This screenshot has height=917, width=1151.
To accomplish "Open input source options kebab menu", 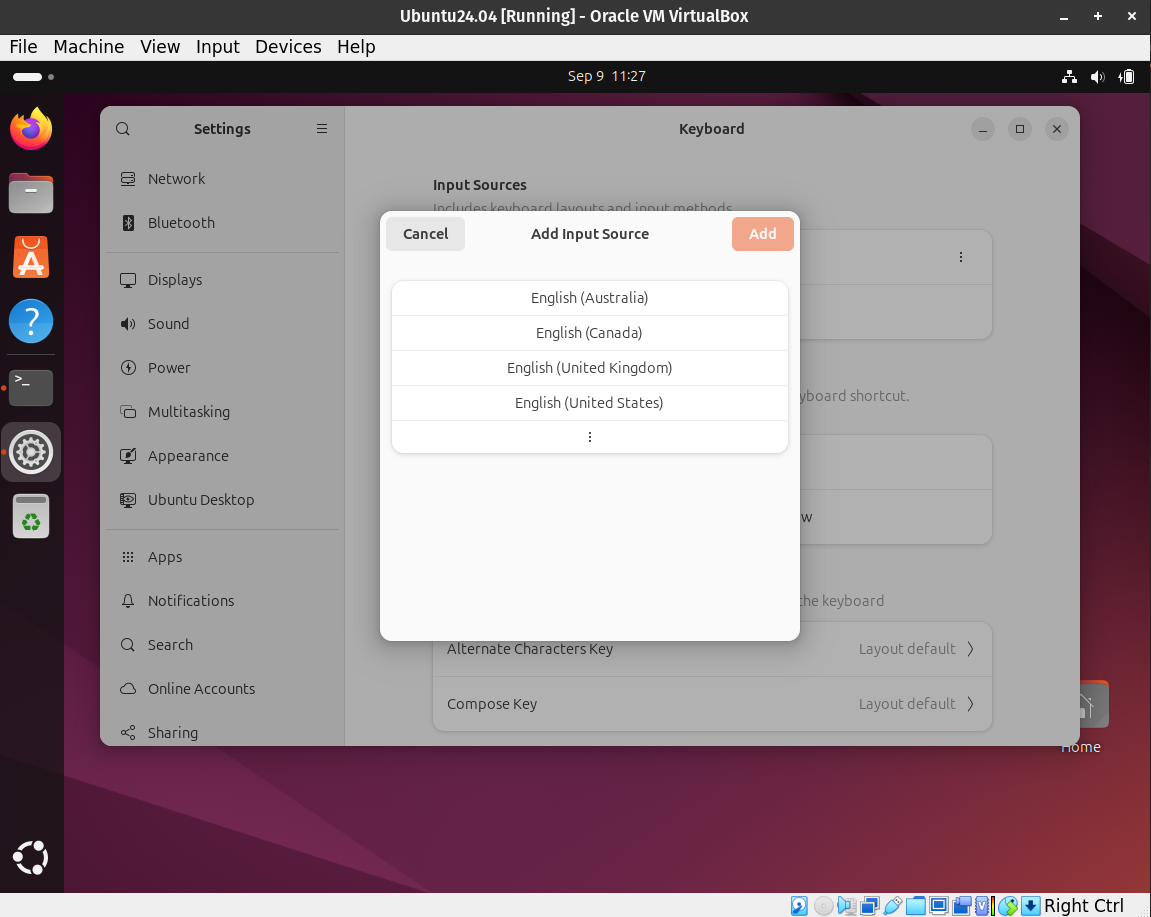I will [x=960, y=257].
